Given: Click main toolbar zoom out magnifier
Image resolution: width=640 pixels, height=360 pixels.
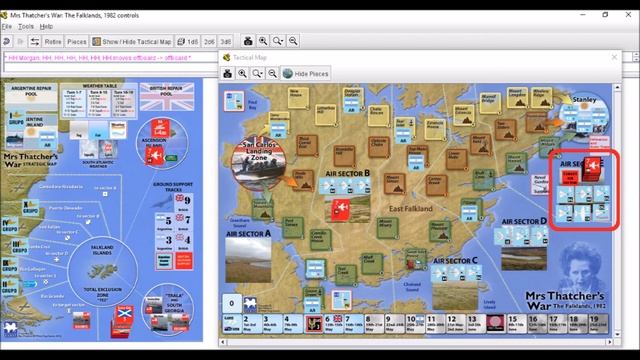Looking at the screenshot, I should (293, 41).
